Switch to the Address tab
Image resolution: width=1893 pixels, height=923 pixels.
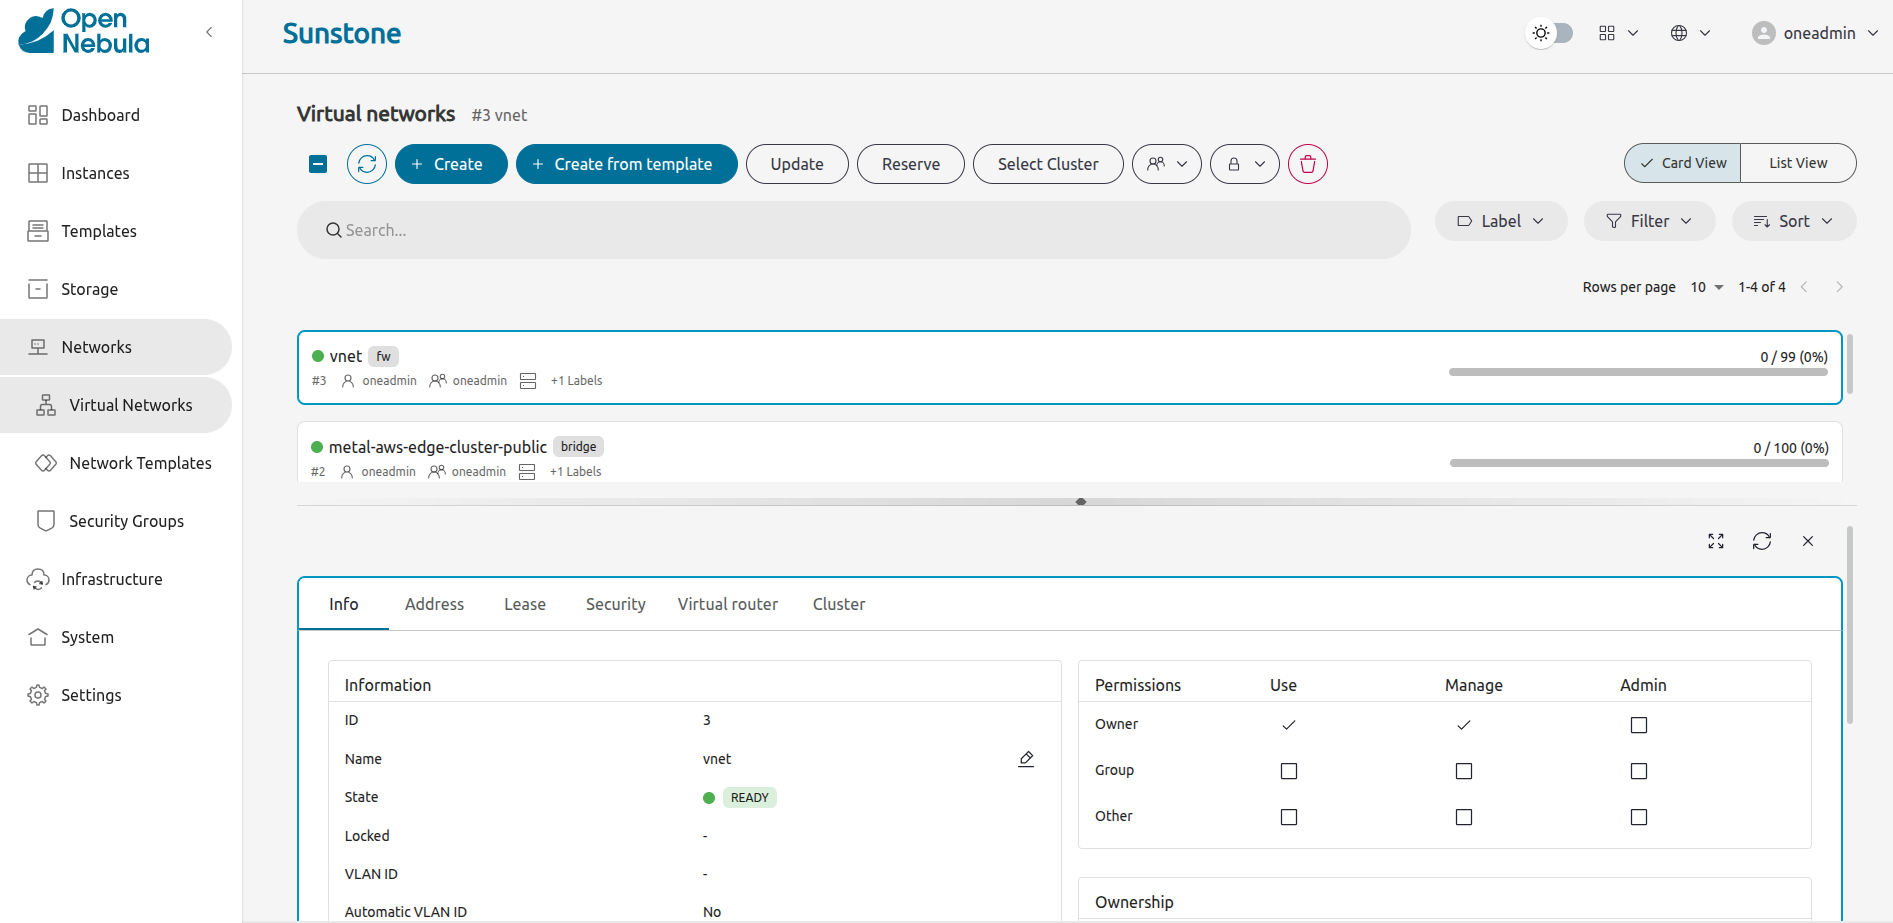click(434, 604)
